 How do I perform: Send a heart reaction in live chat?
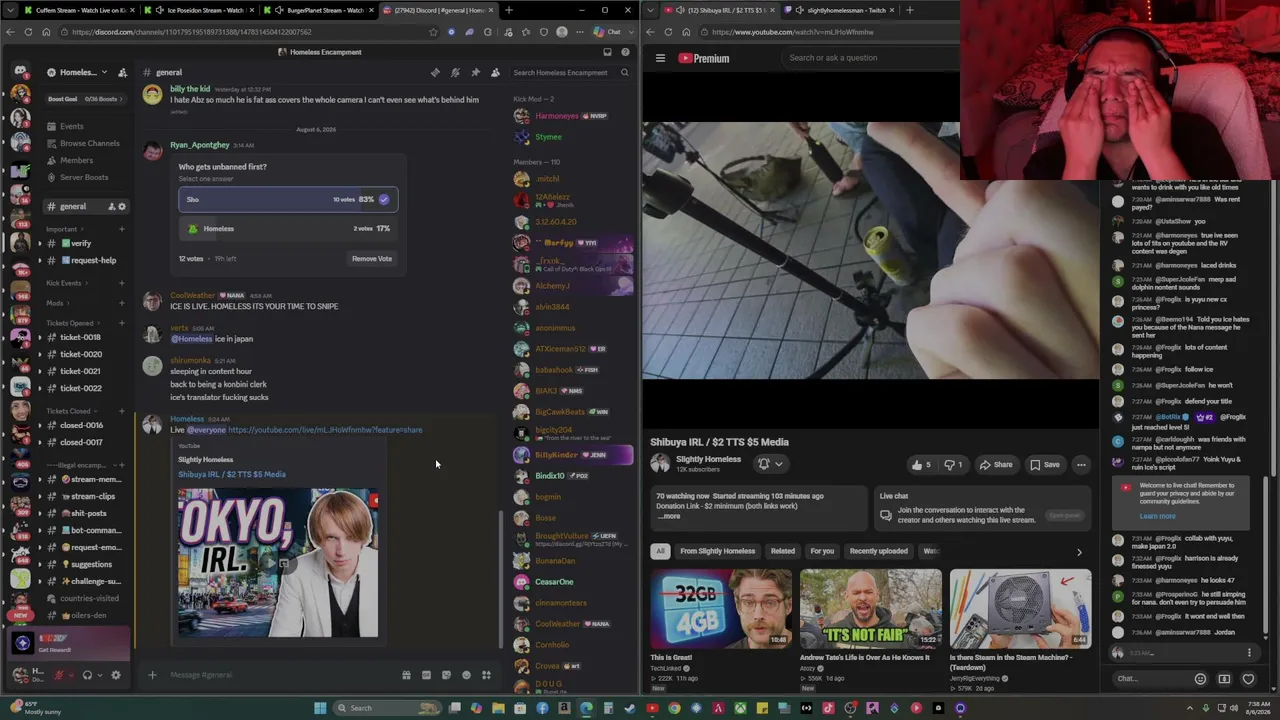coord(1248,679)
